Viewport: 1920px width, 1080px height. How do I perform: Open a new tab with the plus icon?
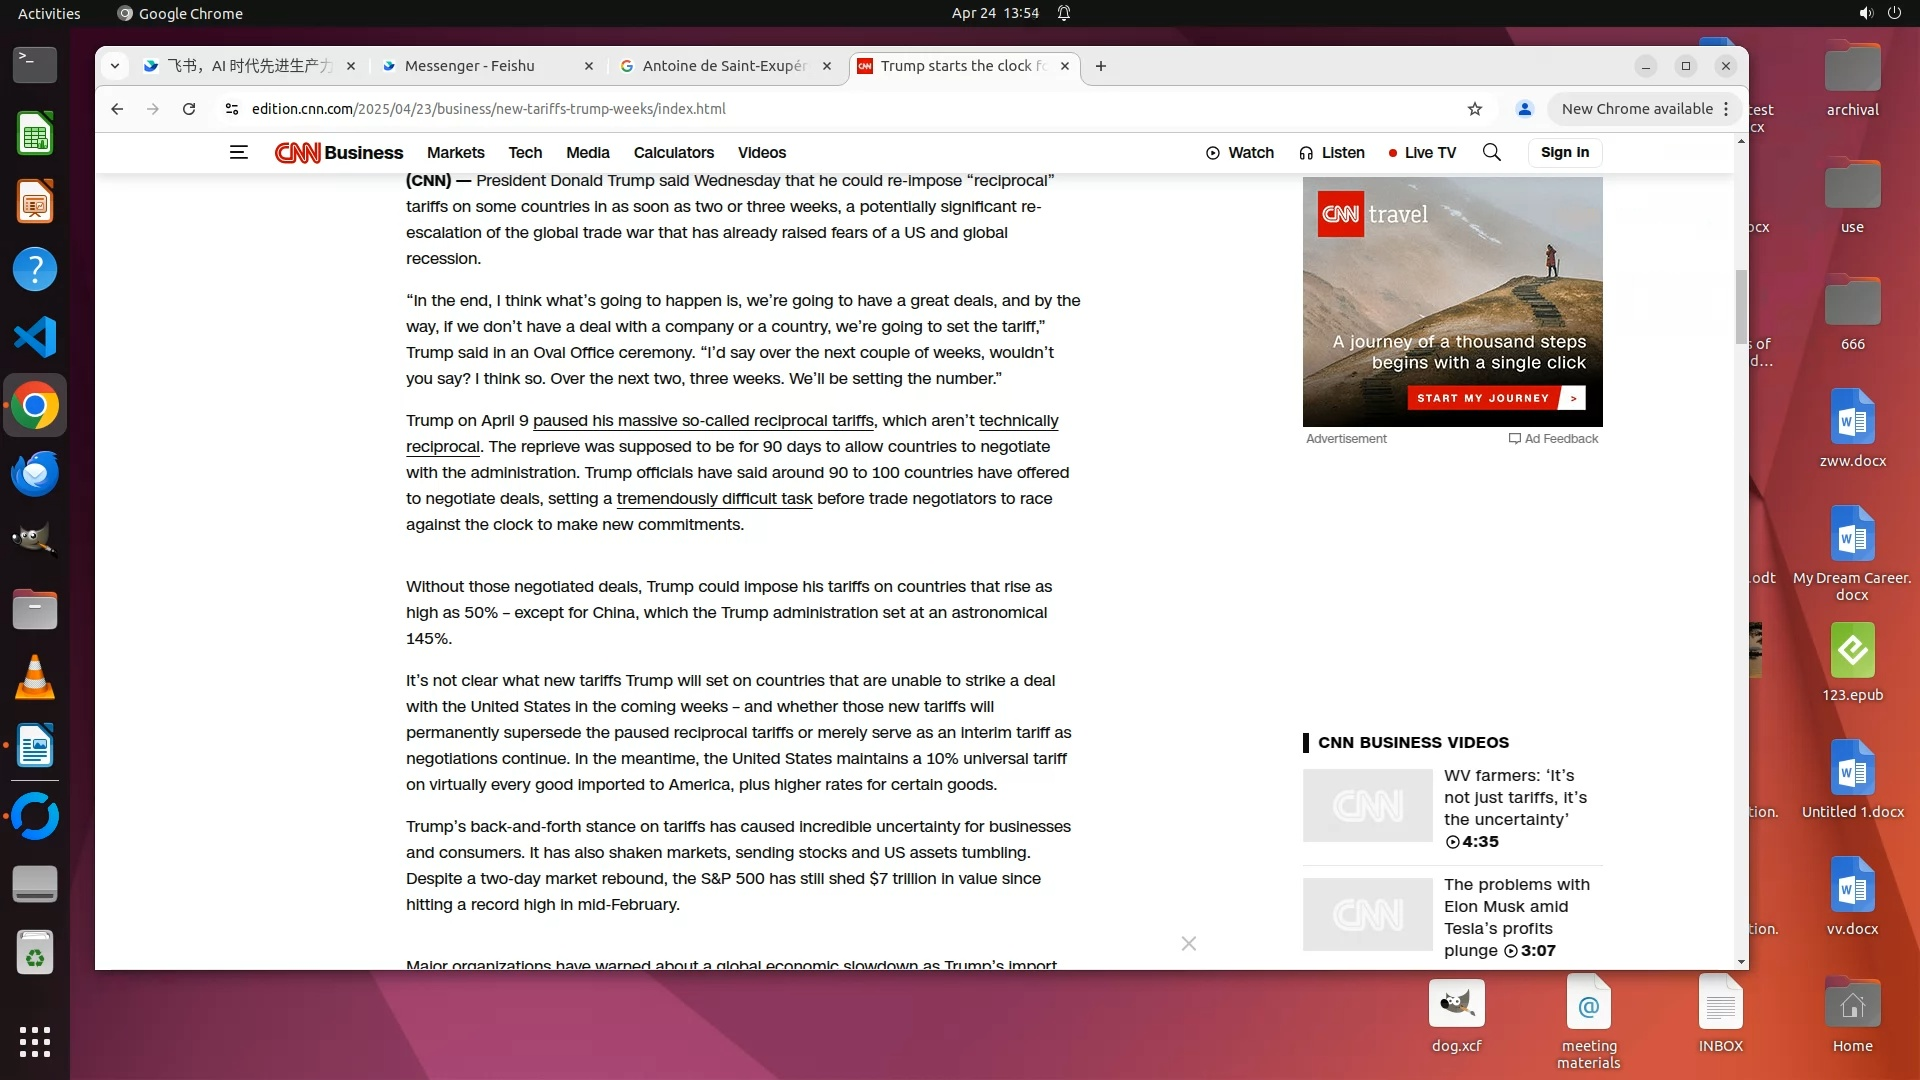click(1101, 66)
